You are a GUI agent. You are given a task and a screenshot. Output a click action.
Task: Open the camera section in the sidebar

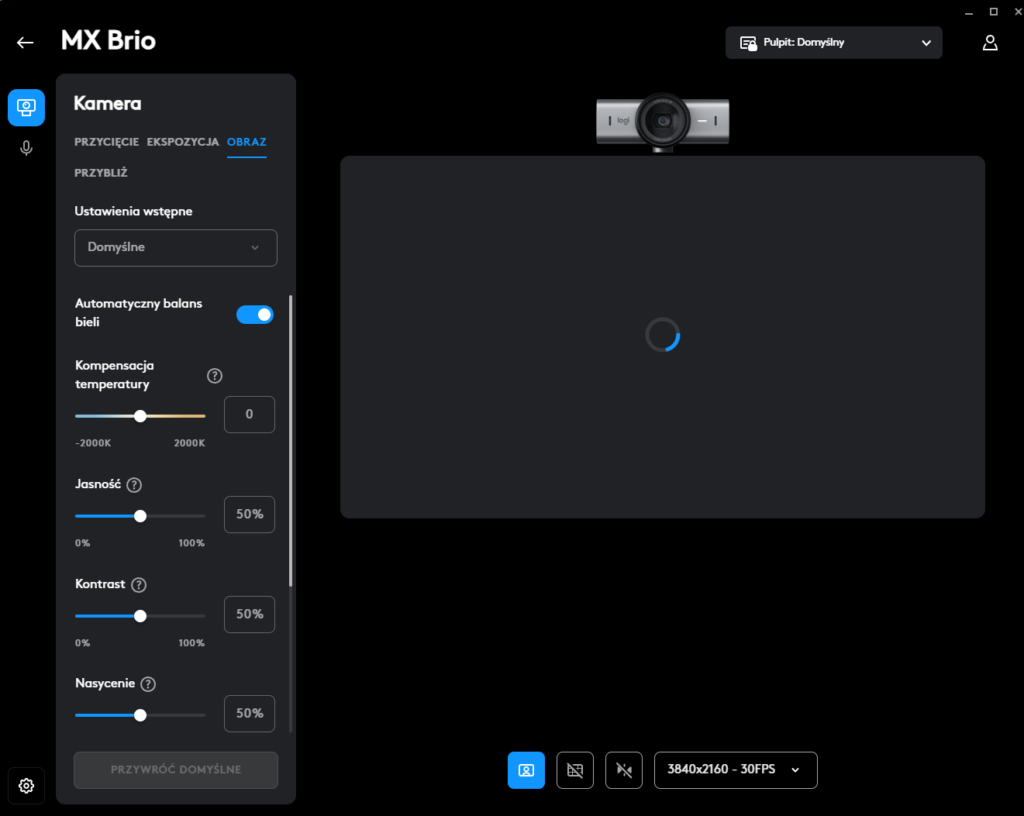point(26,107)
